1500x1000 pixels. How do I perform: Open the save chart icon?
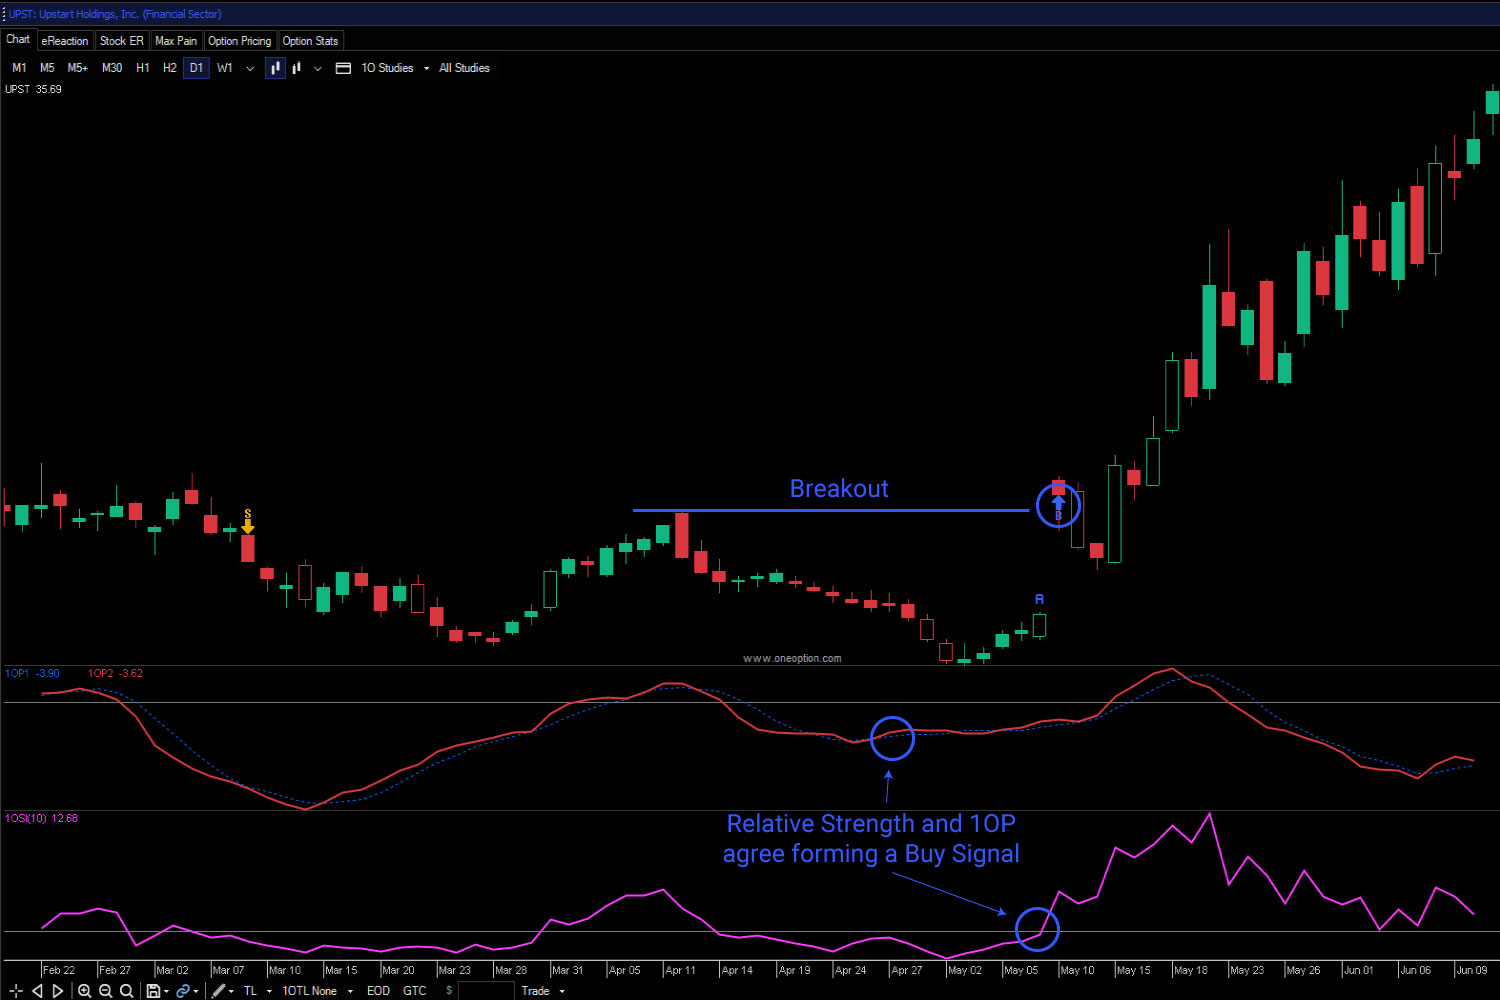[x=152, y=990]
